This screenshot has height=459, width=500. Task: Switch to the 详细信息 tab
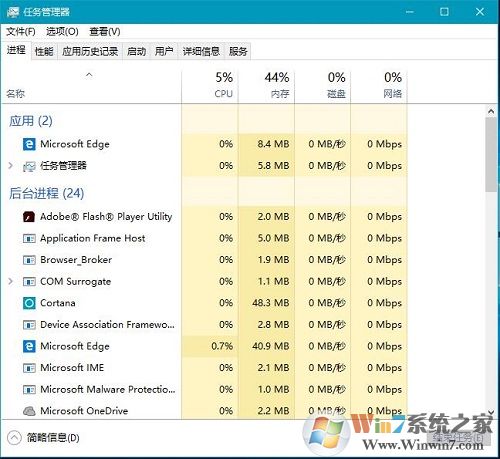[x=201, y=51]
